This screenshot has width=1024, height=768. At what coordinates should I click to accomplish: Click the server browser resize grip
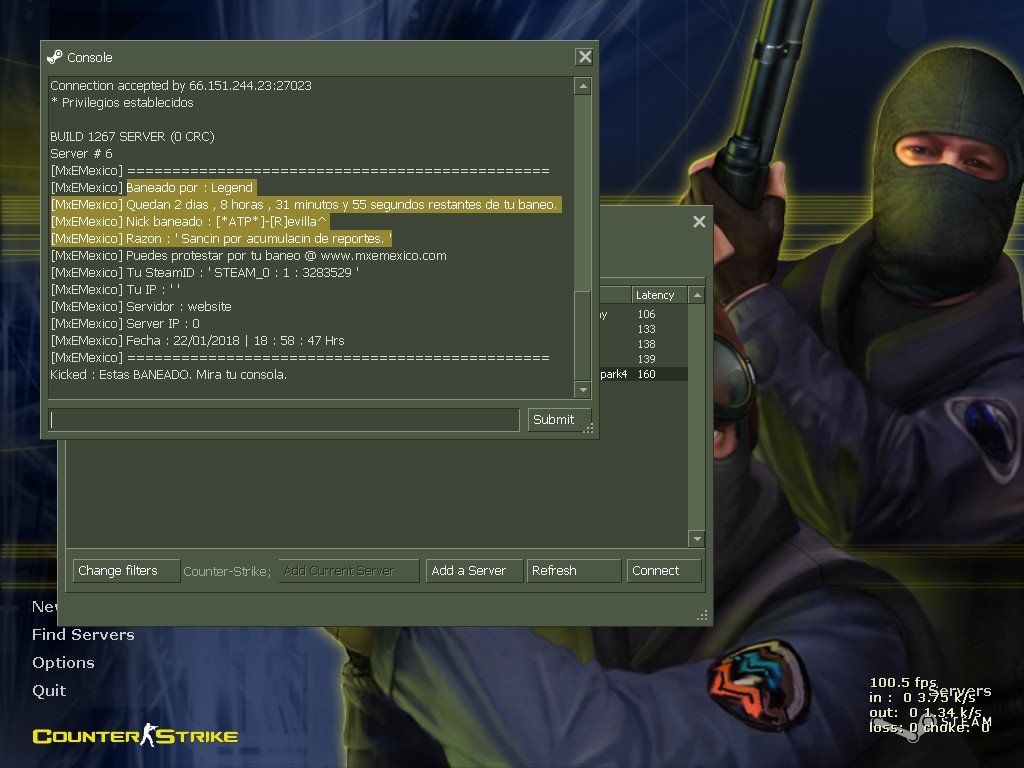pyautogui.click(x=702, y=615)
